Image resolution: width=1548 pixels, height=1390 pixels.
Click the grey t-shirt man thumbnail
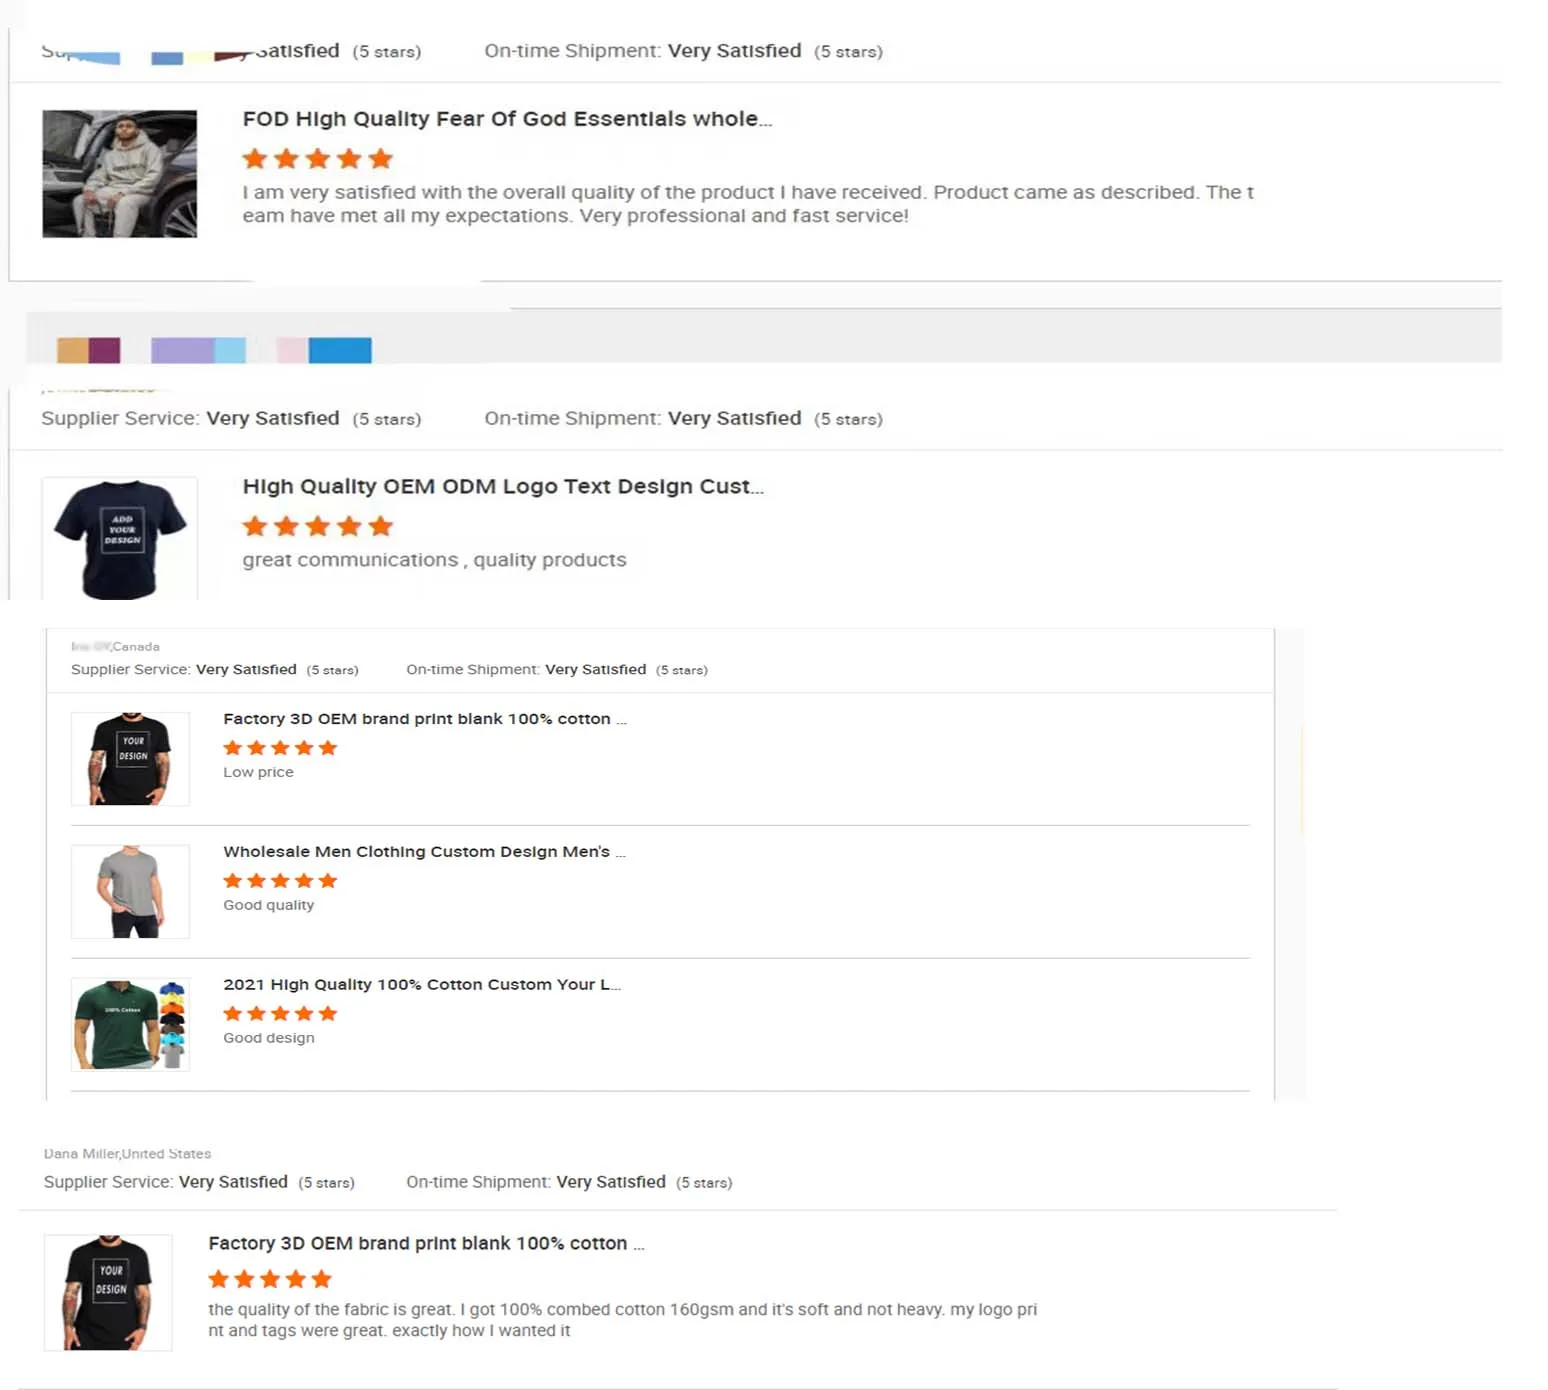tap(130, 892)
